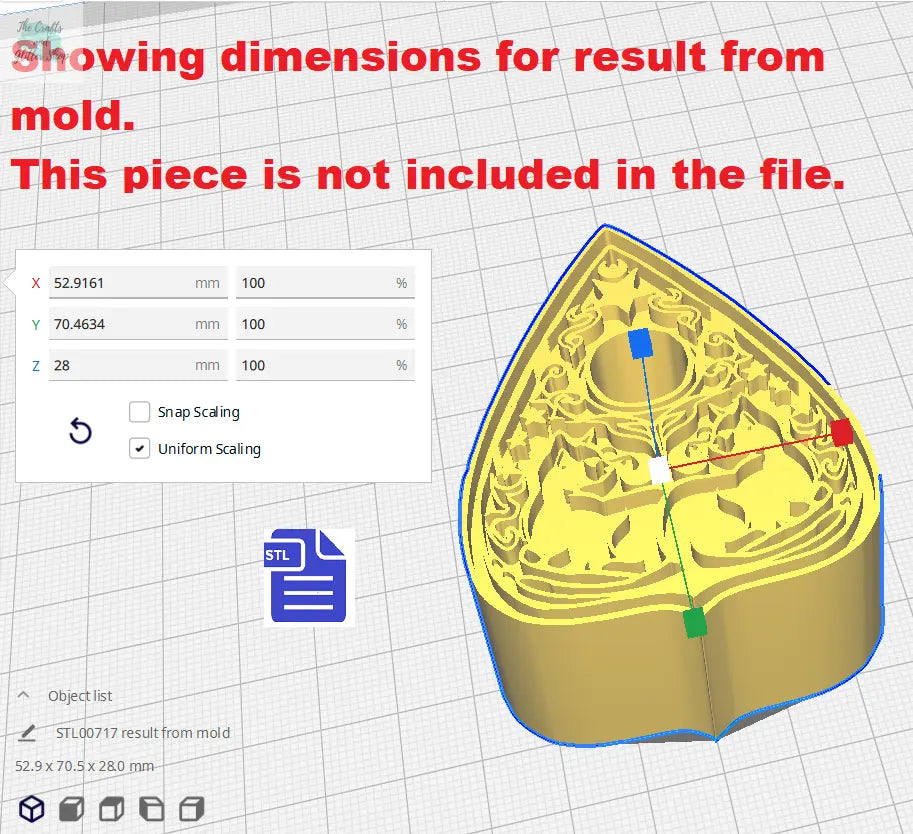Select the top view cube icon
The image size is (913, 834).
pyautogui.click(x=111, y=808)
